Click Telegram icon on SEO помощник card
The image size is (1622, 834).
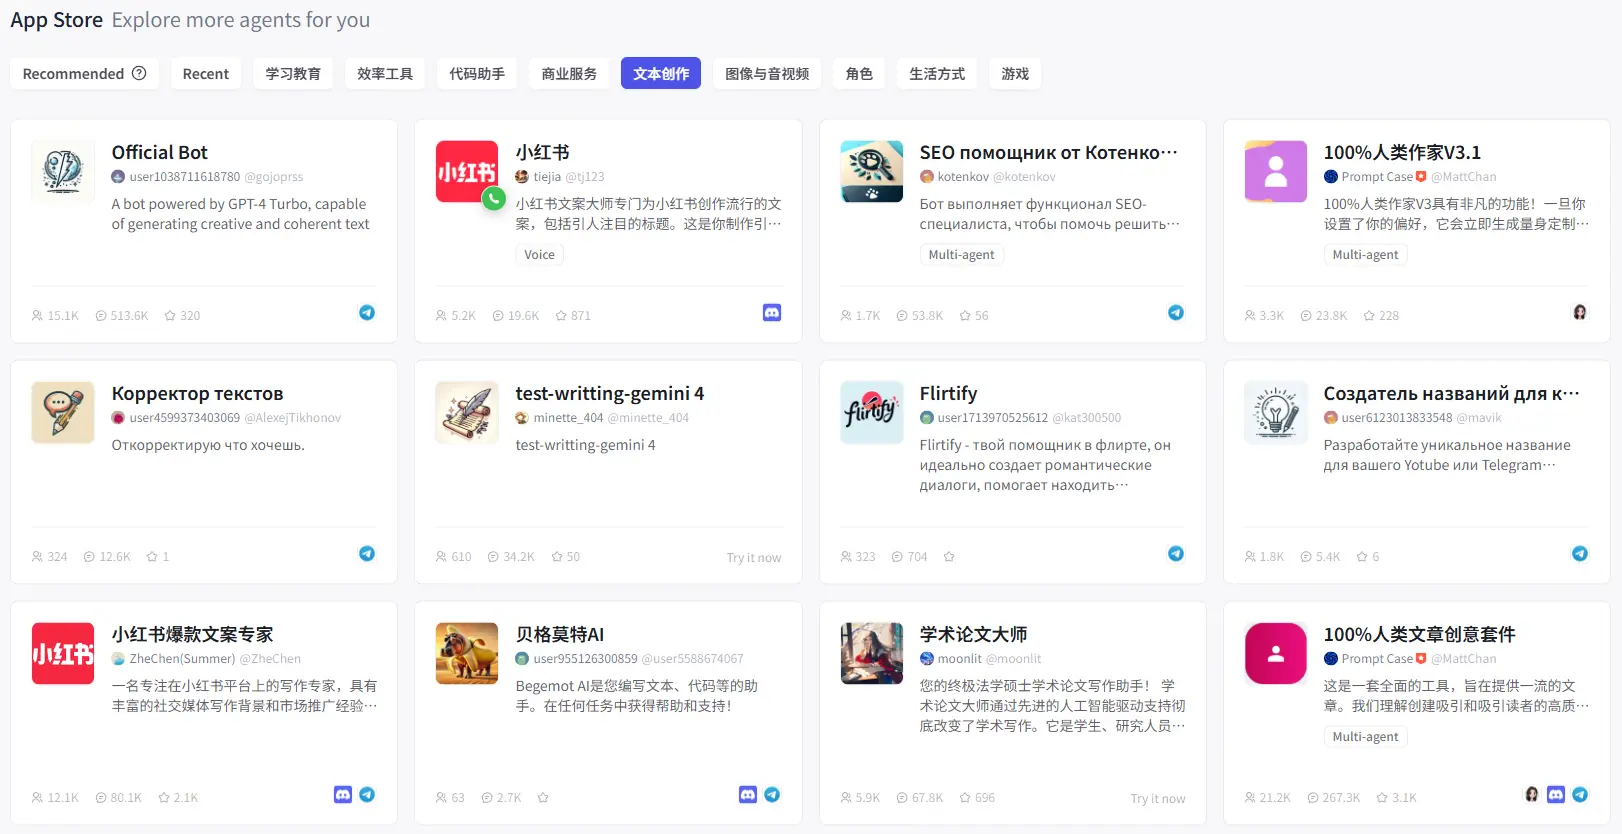(x=1176, y=313)
